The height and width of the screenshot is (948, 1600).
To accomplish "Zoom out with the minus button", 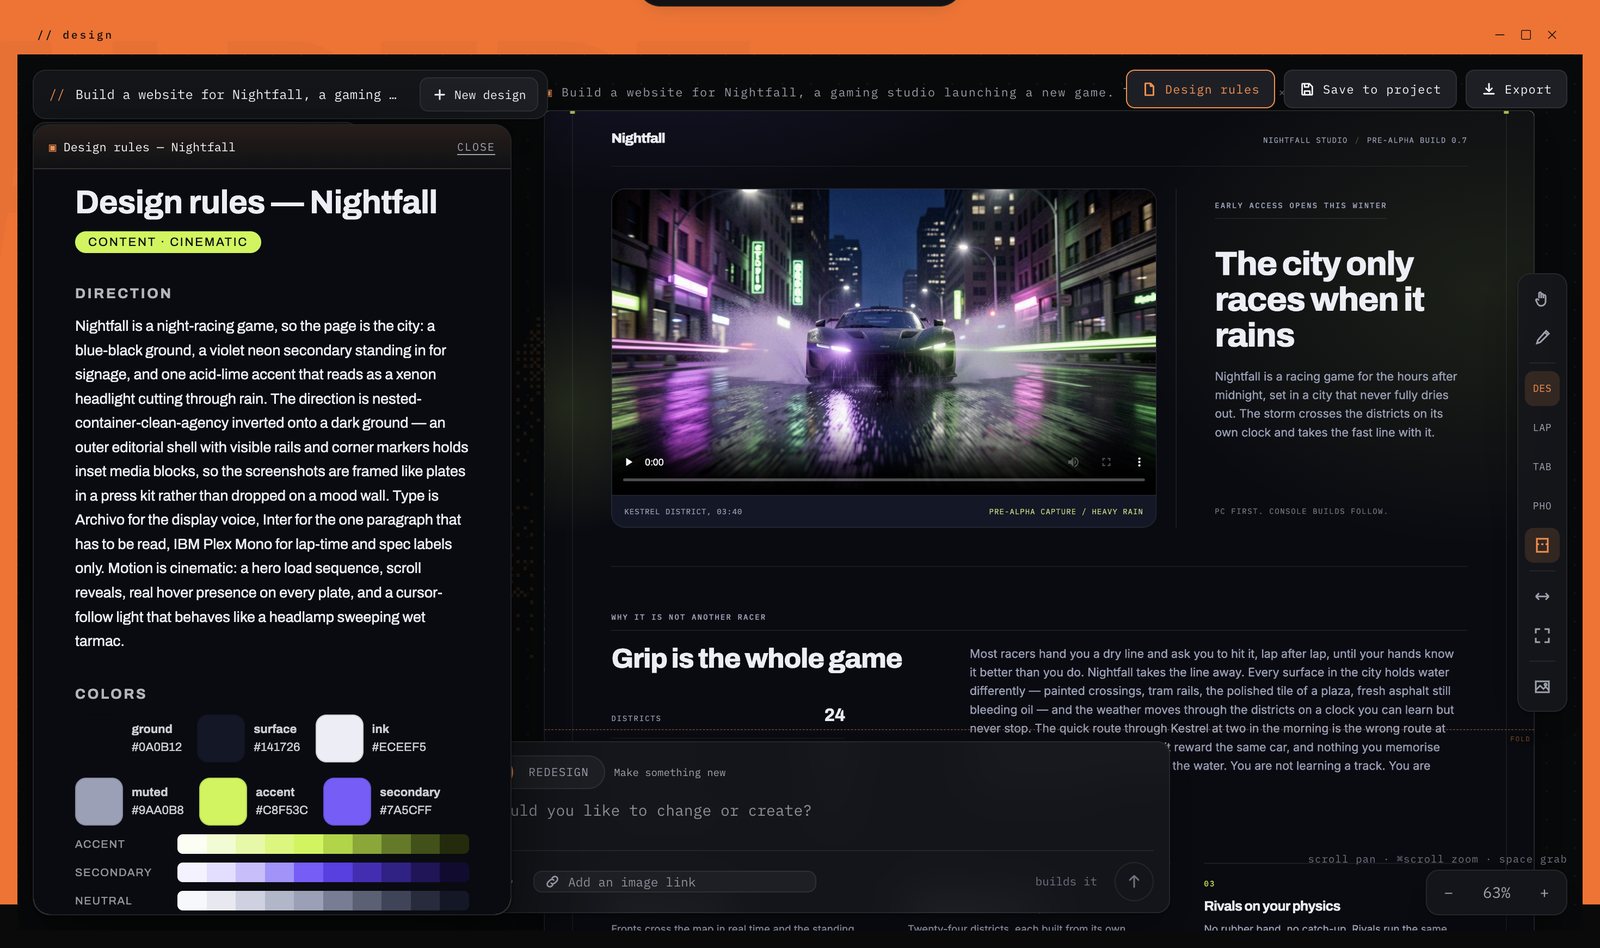I will coord(1448,893).
